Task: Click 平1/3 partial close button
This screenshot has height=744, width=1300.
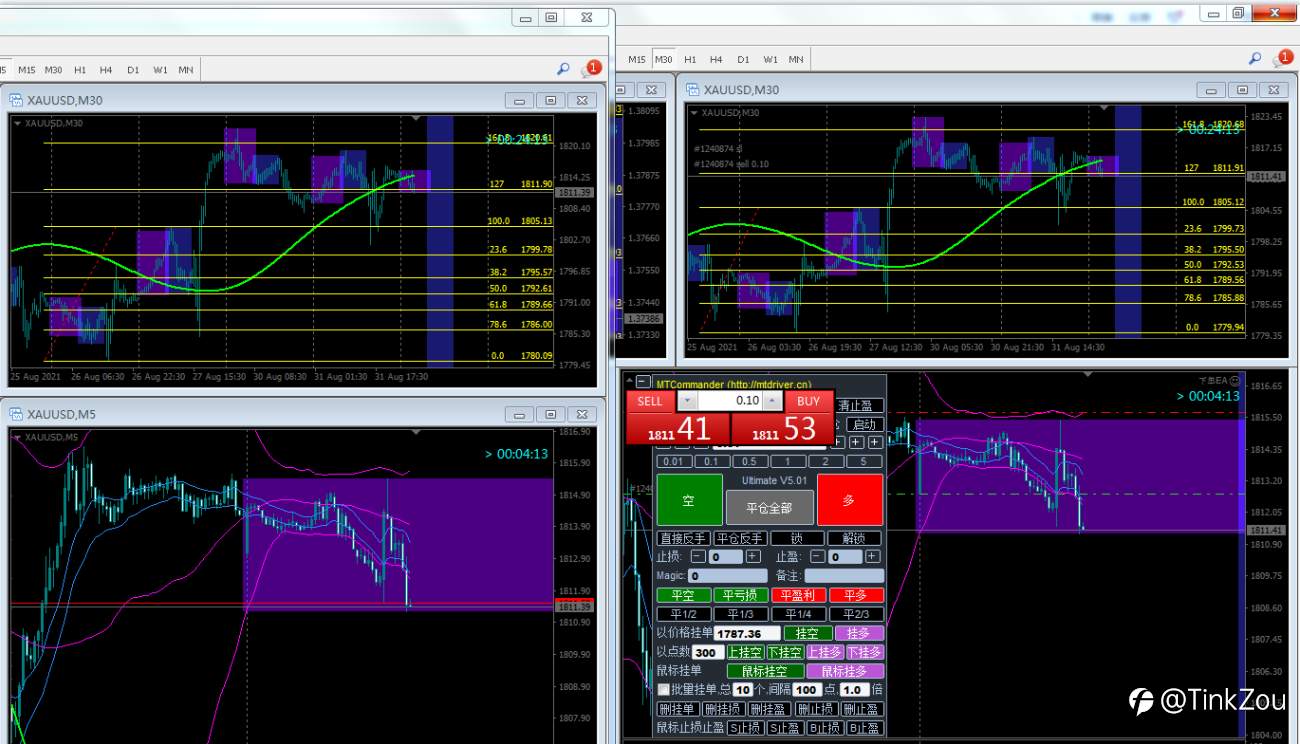Action: 741,614
